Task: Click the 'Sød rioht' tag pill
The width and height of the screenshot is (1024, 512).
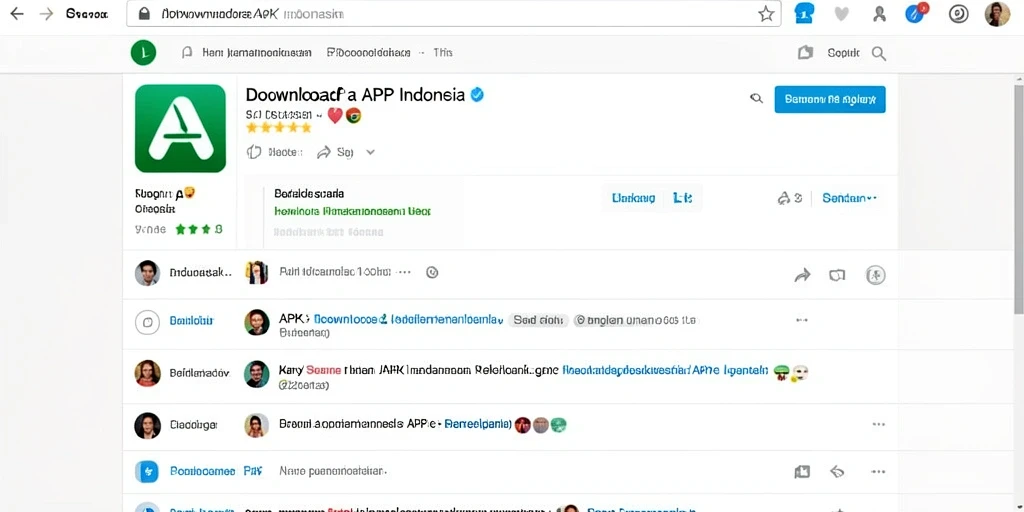Action: point(538,321)
